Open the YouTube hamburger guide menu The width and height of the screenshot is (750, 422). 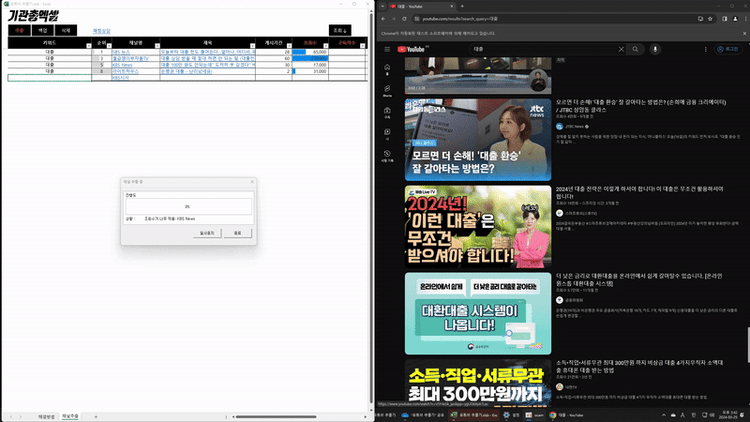(x=387, y=49)
